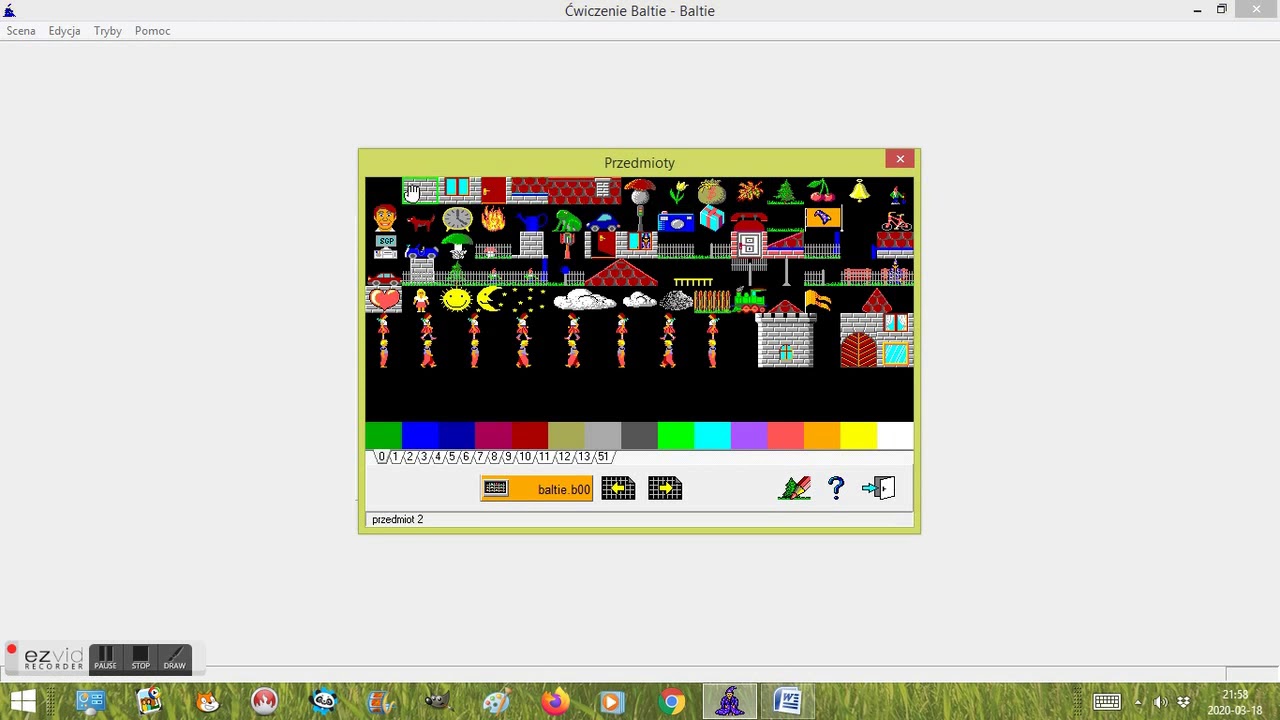Open the Windows Start menu
1280x720 pixels.
[x=23, y=701]
